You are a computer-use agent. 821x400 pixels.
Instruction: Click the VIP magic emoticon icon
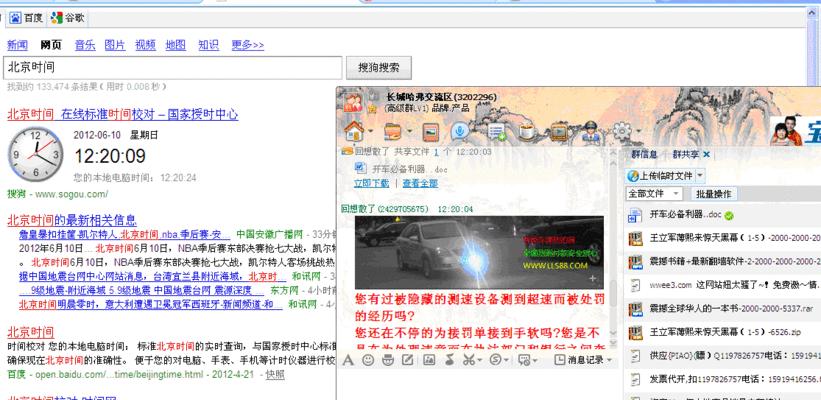(387, 360)
